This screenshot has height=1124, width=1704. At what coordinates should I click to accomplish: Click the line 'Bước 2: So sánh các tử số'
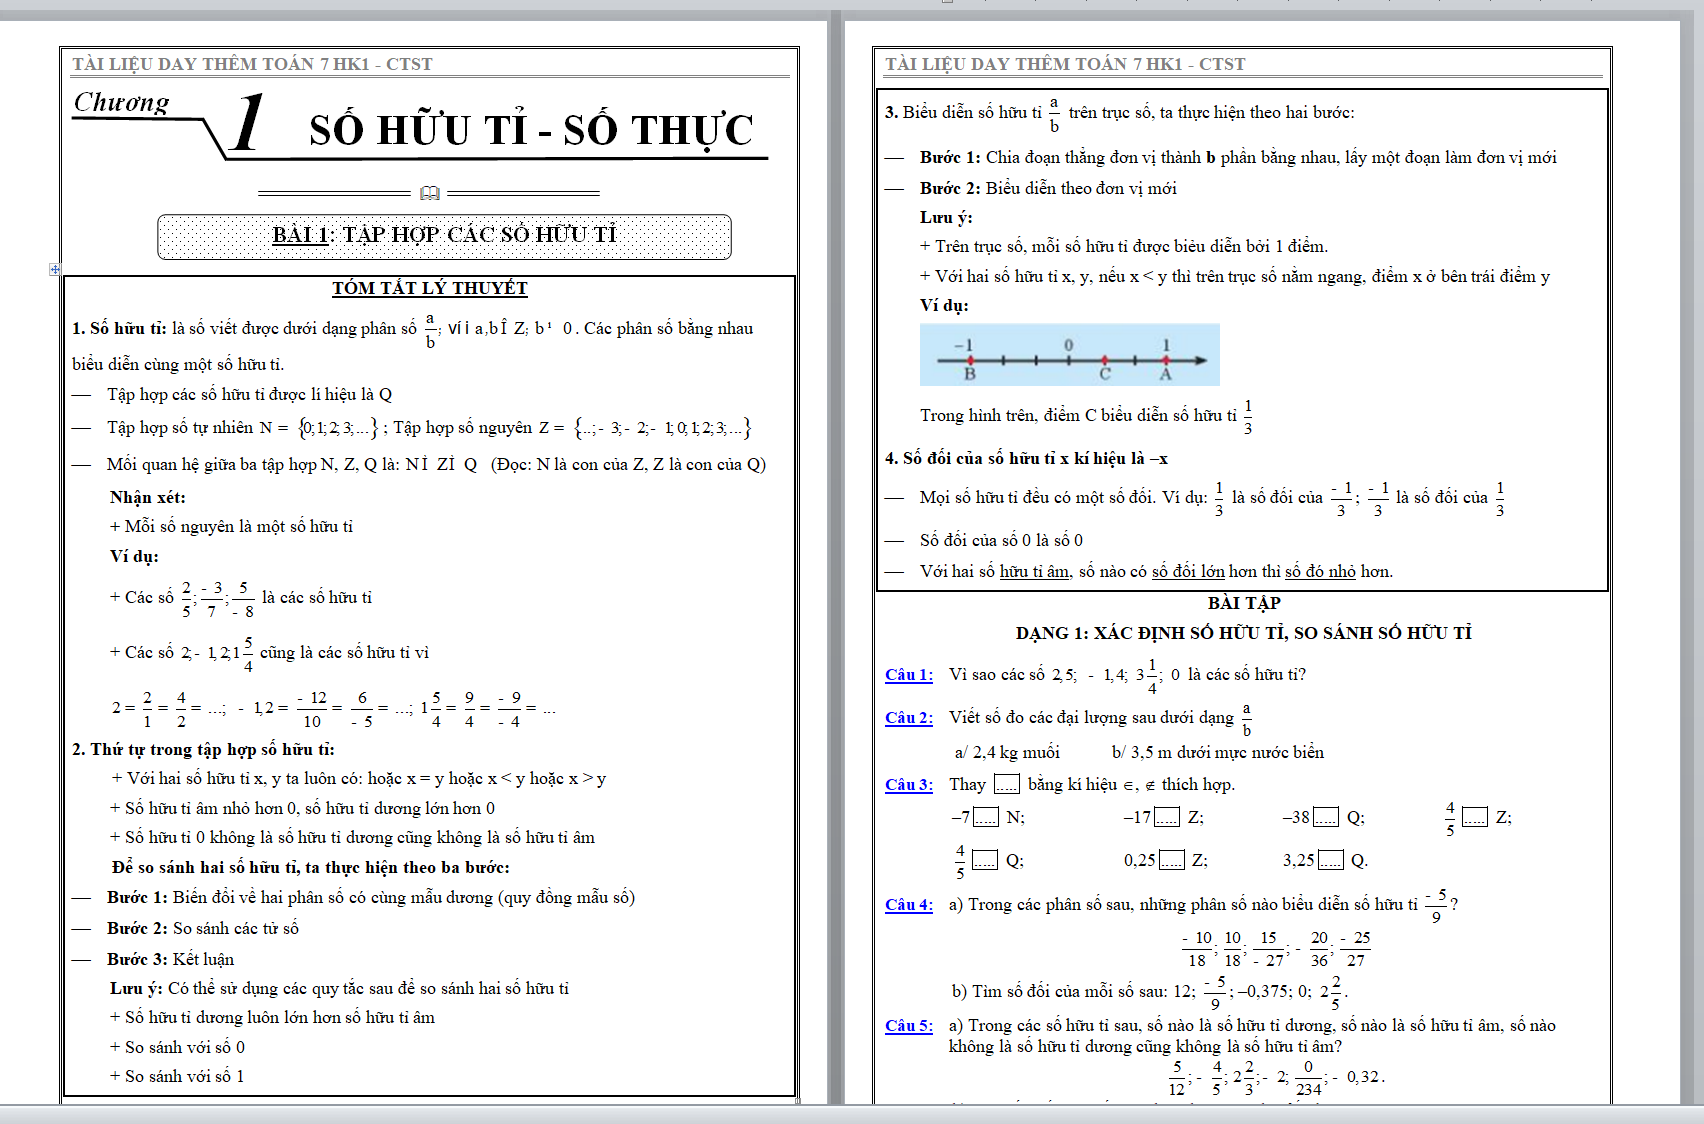[203, 929]
